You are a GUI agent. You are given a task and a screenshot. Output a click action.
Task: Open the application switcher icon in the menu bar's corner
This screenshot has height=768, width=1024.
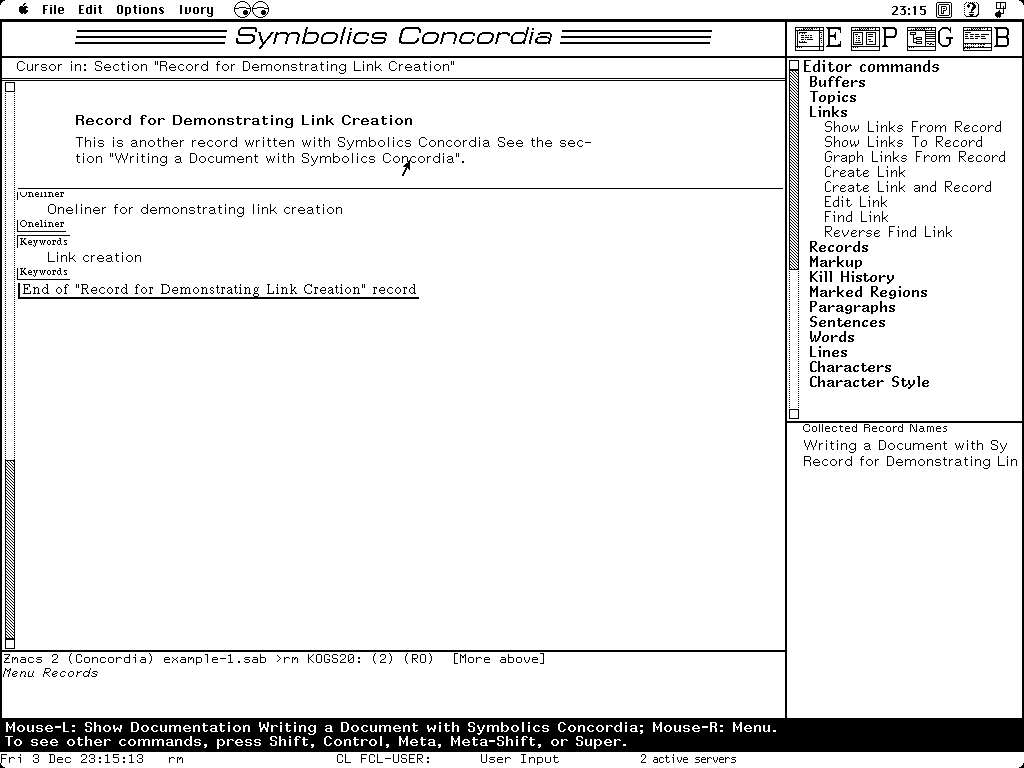pyautogui.click(x=1000, y=10)
